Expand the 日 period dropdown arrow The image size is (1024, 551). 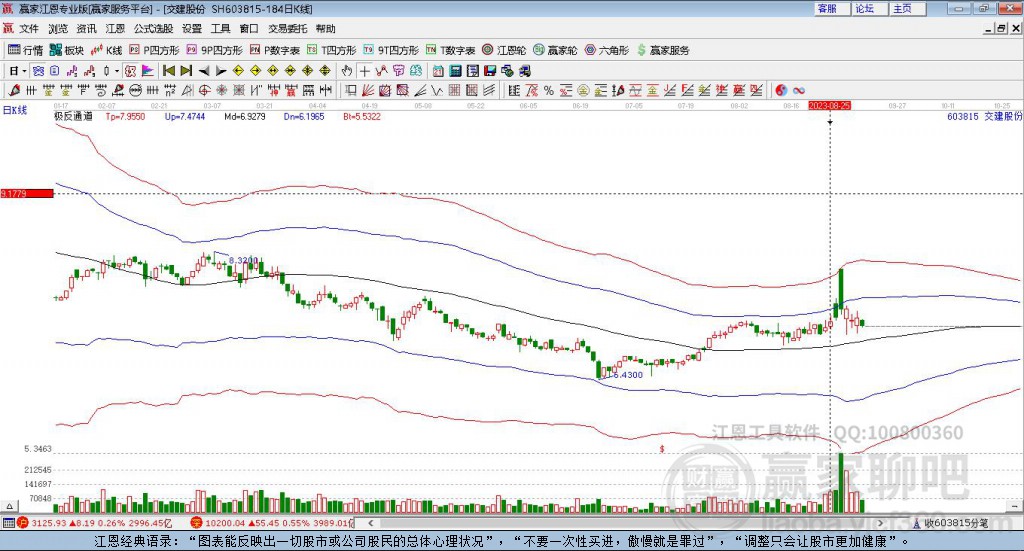tap(24, 71)
